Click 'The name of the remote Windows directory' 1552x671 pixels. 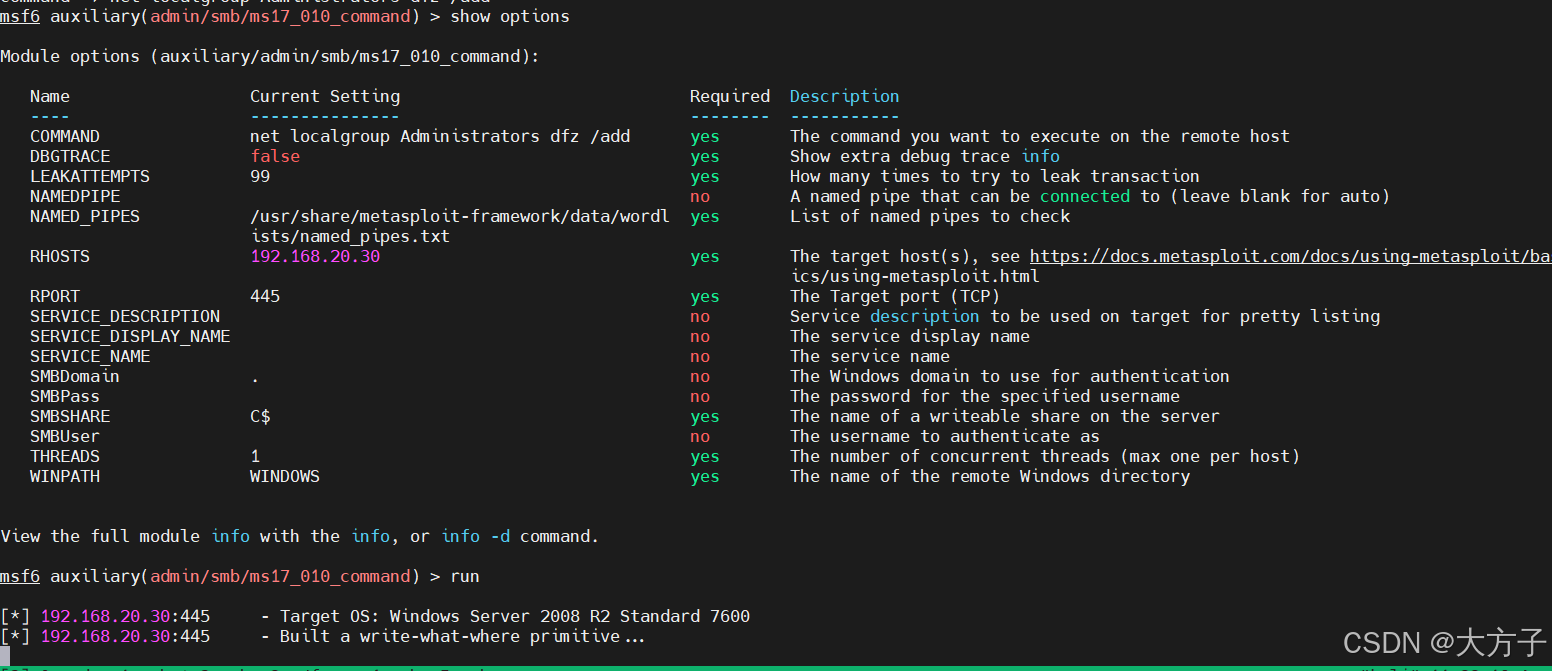[x=990, y=476]
